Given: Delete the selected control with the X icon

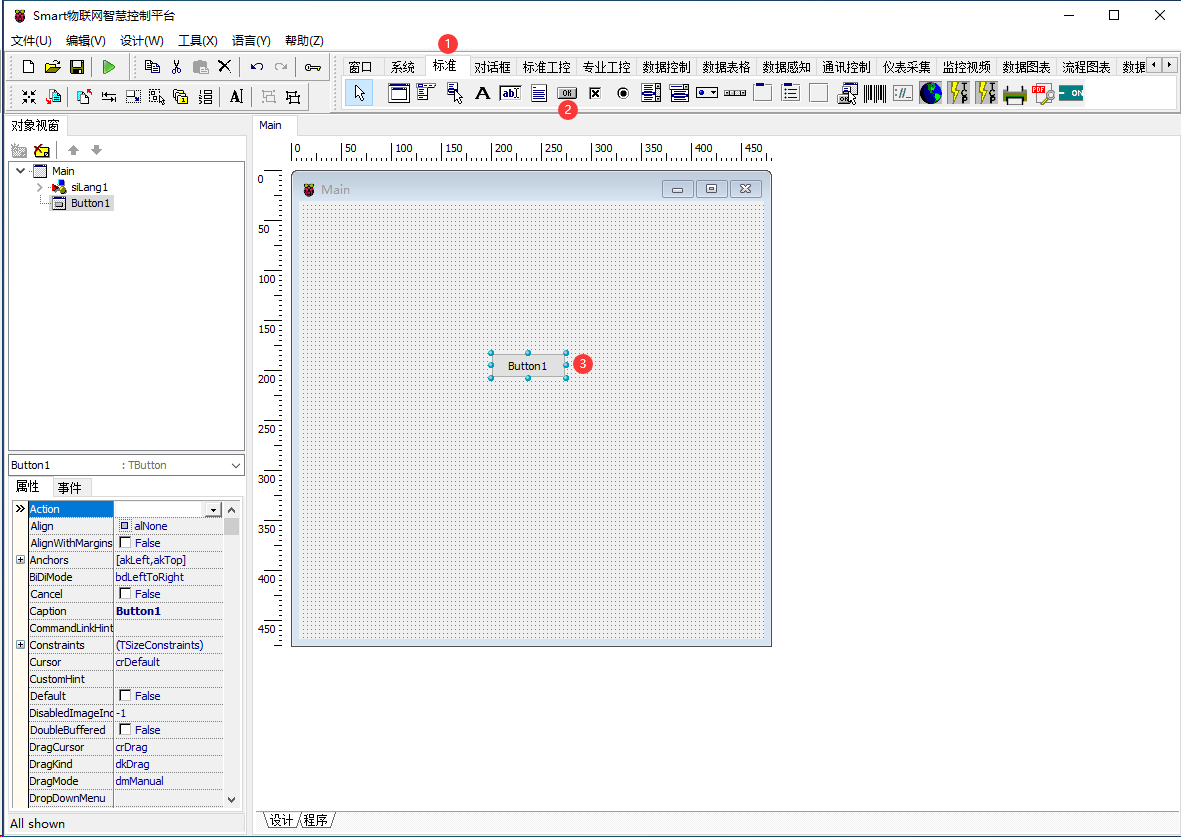Looking at the screenshot, I should [224, 66].
